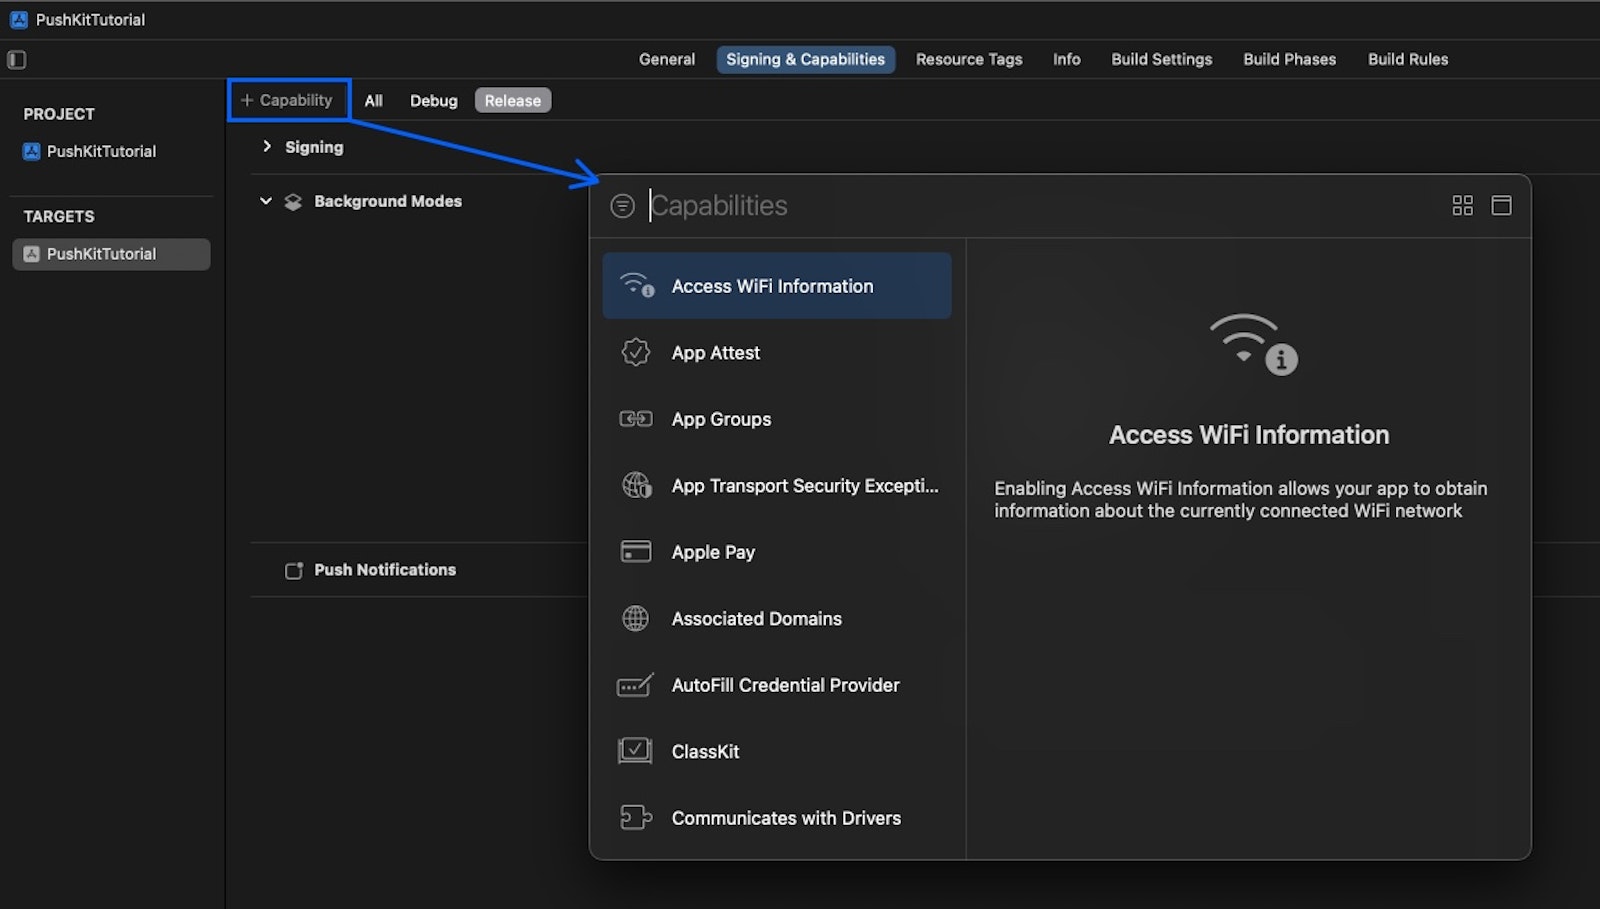Toggle the navigator sidebar icon
This screenshot has height=909, width=1600.
coord(17,60)
